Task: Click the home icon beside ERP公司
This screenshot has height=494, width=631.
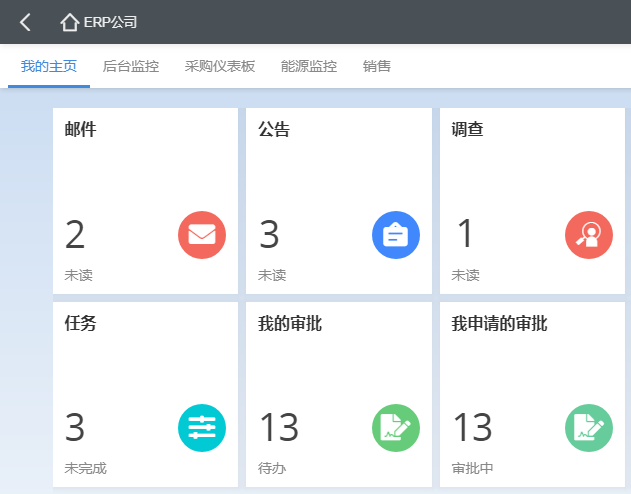Action: pos(69,22)
